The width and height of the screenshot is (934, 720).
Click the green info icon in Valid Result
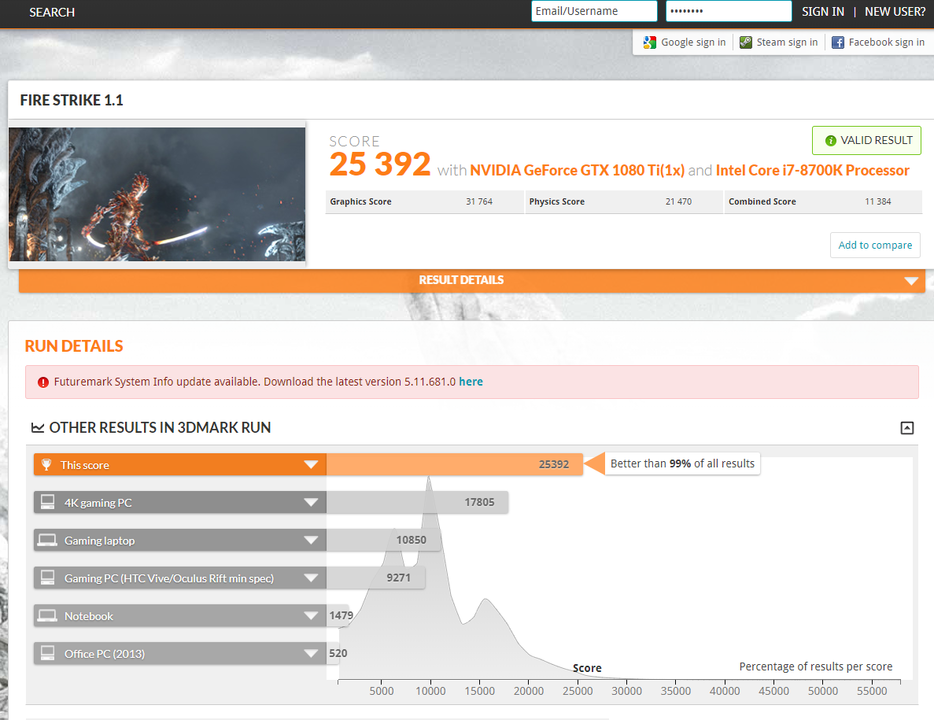[x=830, y=141]
